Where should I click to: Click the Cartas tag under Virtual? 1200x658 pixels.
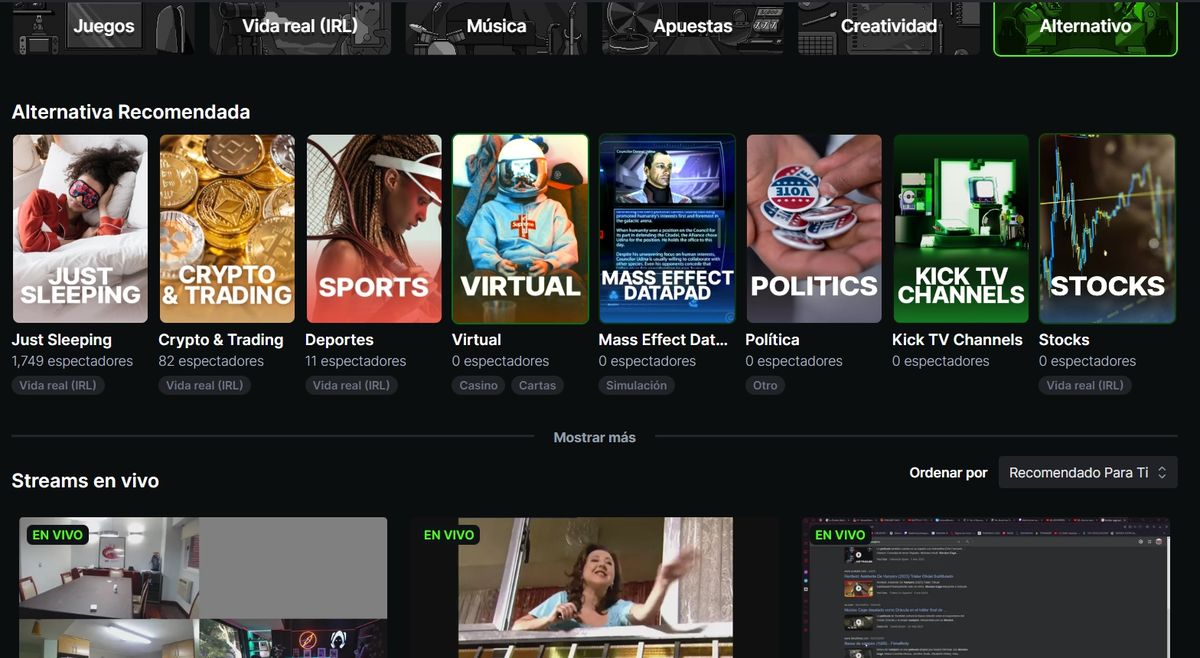coord(538,385)
